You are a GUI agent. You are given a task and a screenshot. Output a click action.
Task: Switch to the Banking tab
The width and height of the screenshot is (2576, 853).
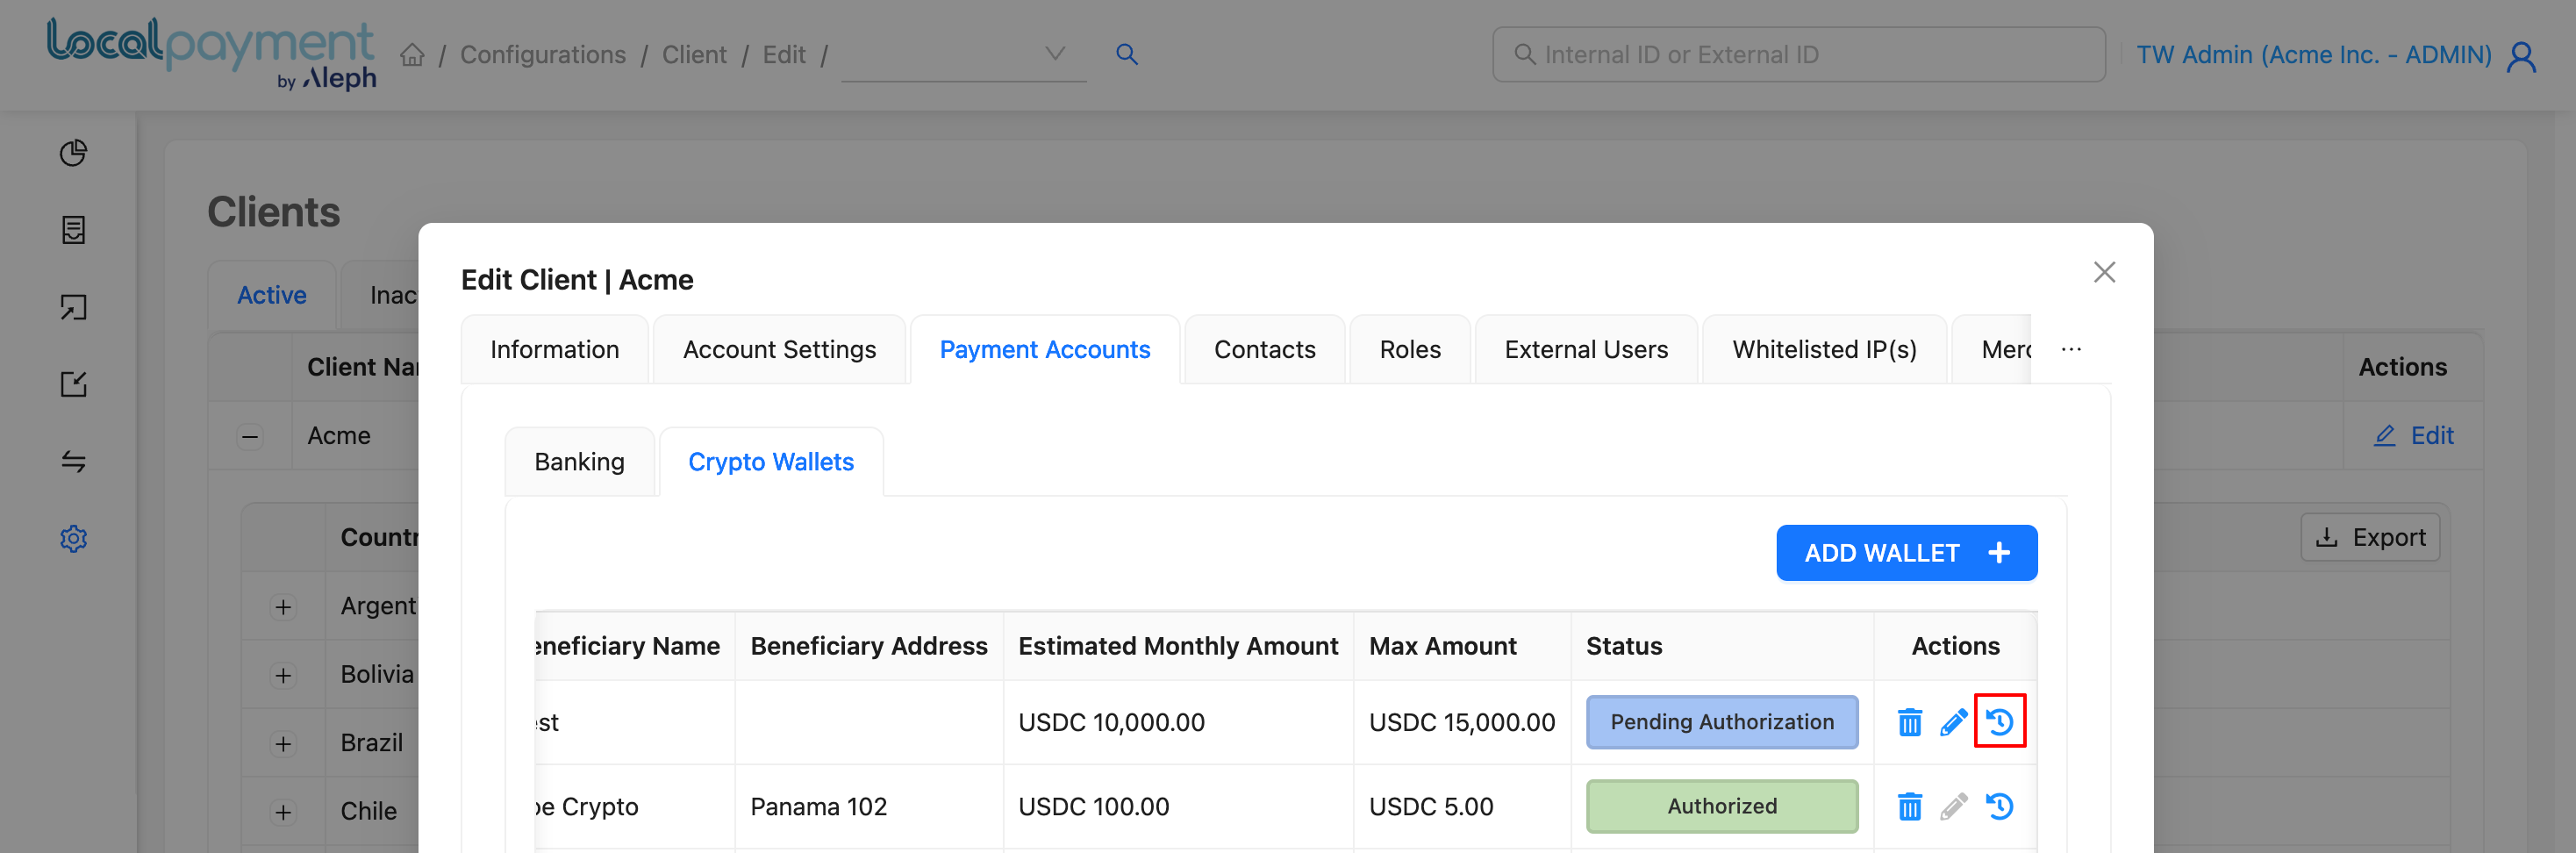pos(579,462)
